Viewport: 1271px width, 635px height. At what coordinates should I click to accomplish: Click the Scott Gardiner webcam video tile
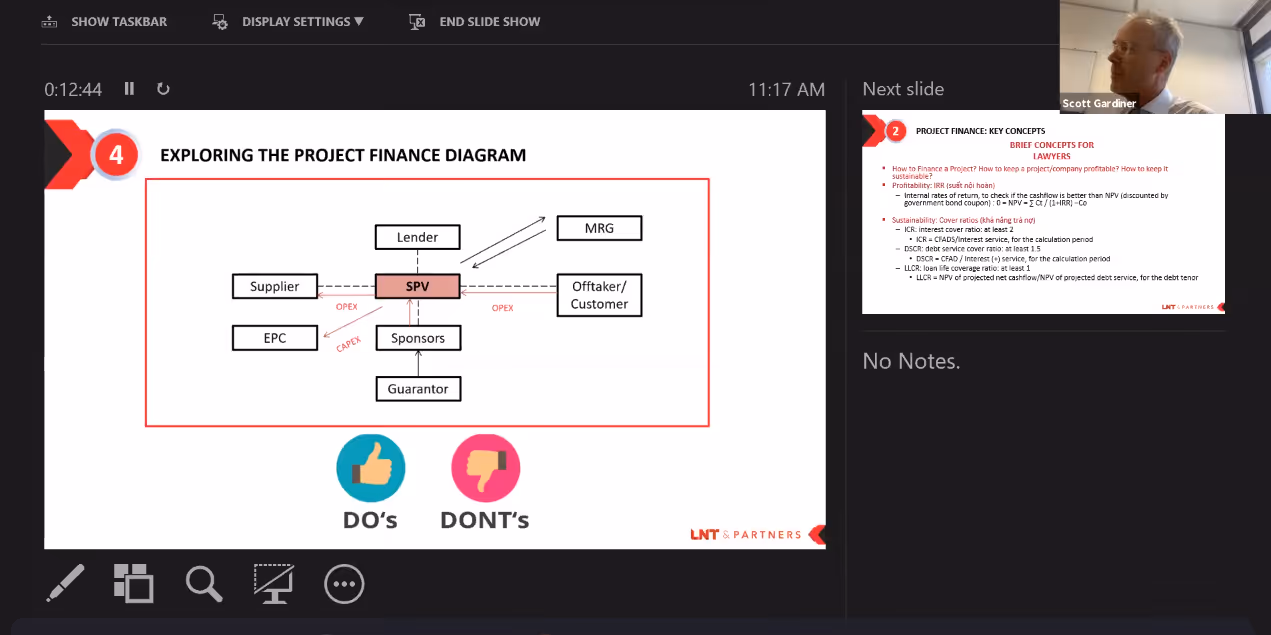click(1165, 57)
